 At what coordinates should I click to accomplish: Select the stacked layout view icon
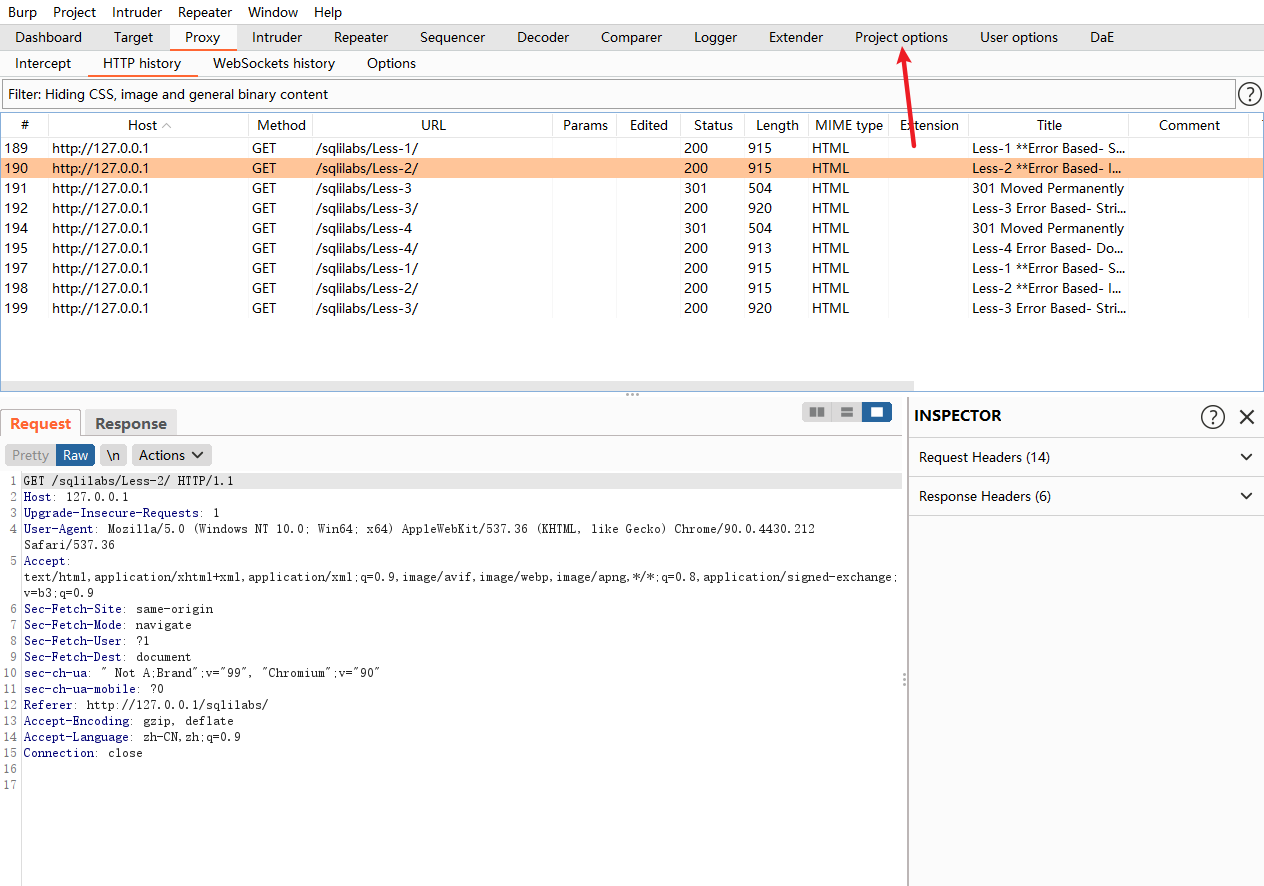(847, 412)
